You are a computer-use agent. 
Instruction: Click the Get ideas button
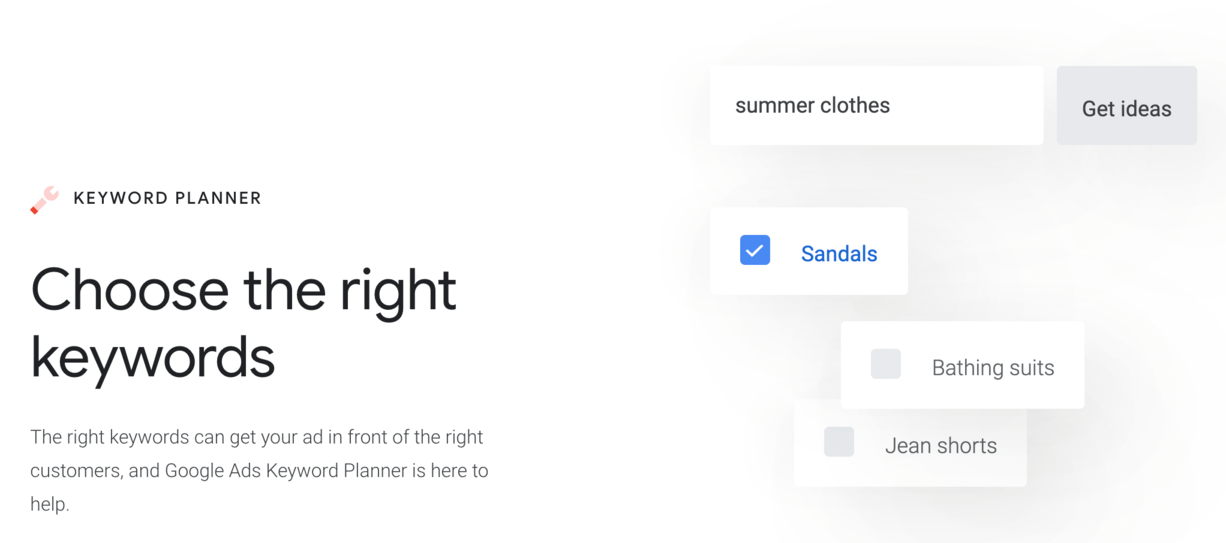point(1127,106)
